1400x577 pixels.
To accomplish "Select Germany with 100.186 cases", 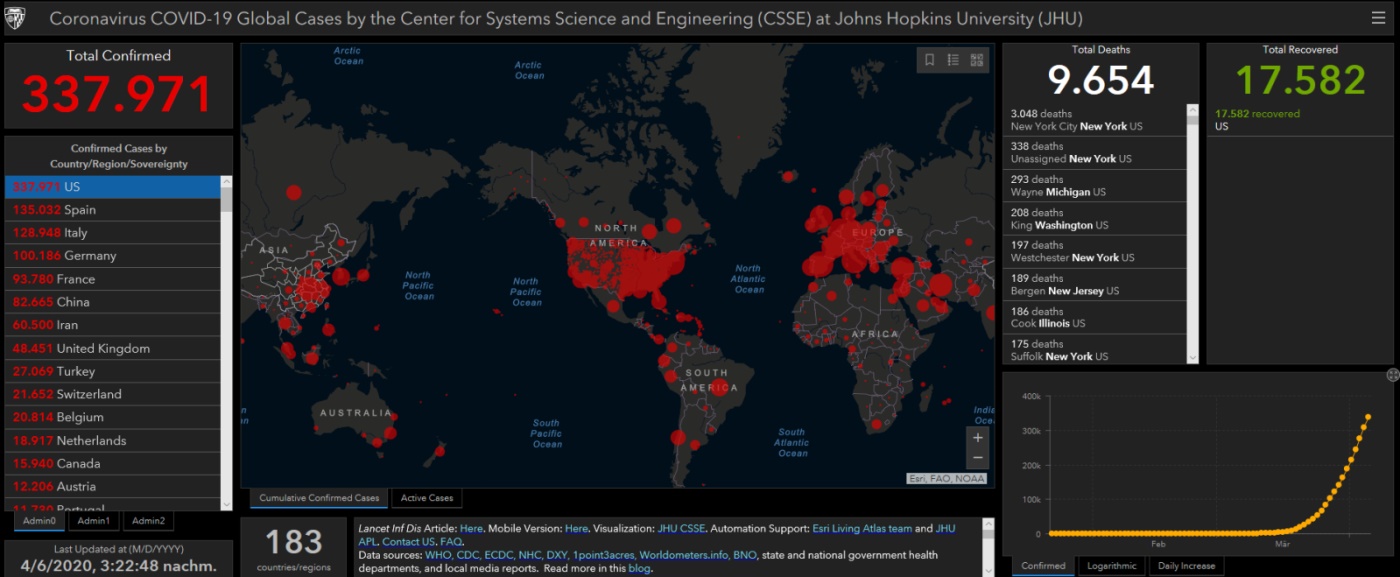I will coord(112,256).
